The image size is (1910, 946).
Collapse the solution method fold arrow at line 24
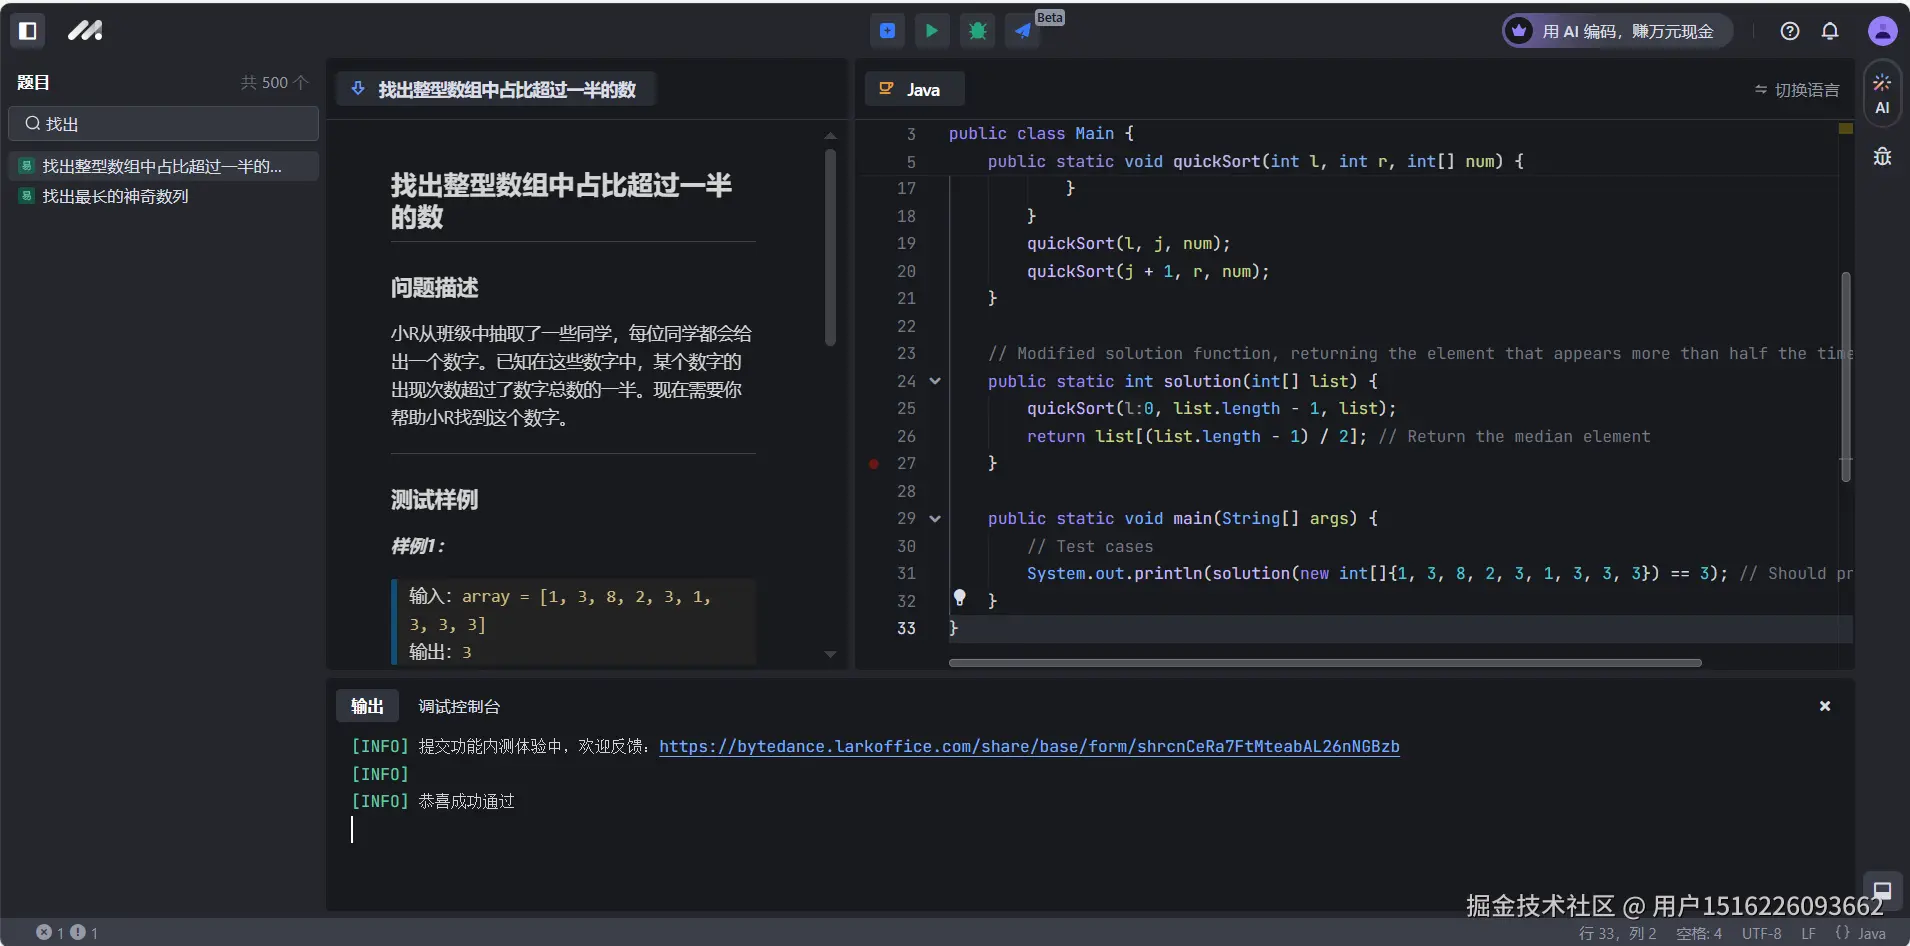(x=935, y=381)
